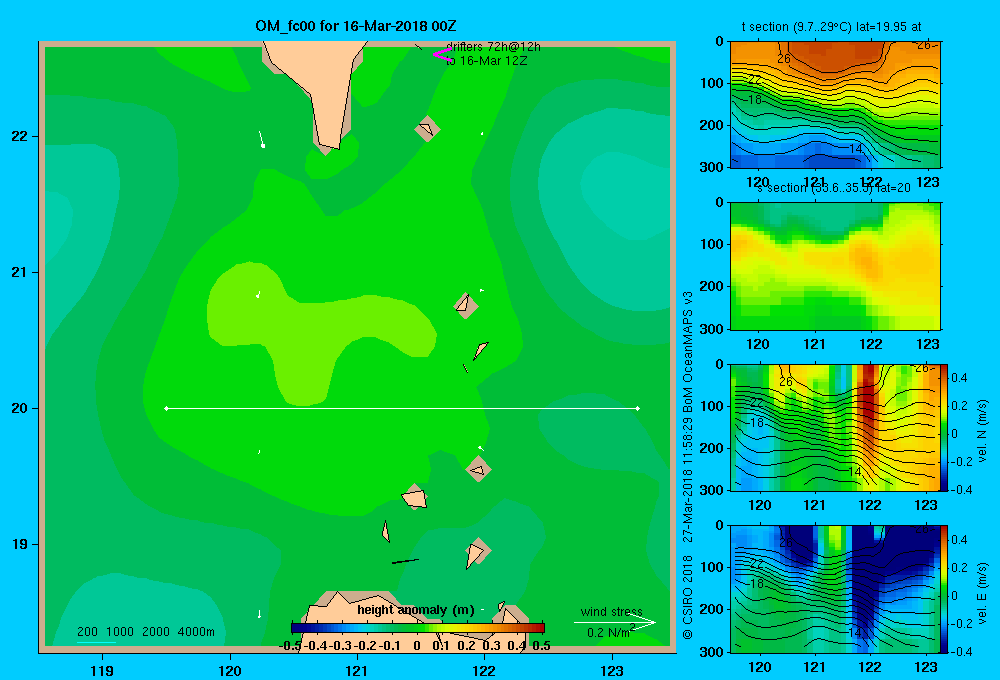Click the "height anomaly (m)" legend title
The image size is (1000, 680).
416,610
